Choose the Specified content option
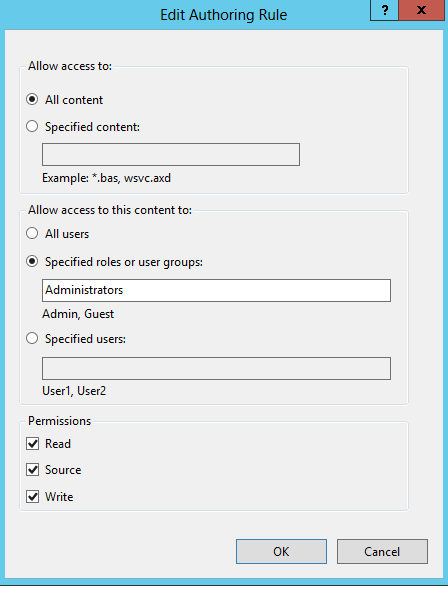448x589 pixels. coord(32,126)
